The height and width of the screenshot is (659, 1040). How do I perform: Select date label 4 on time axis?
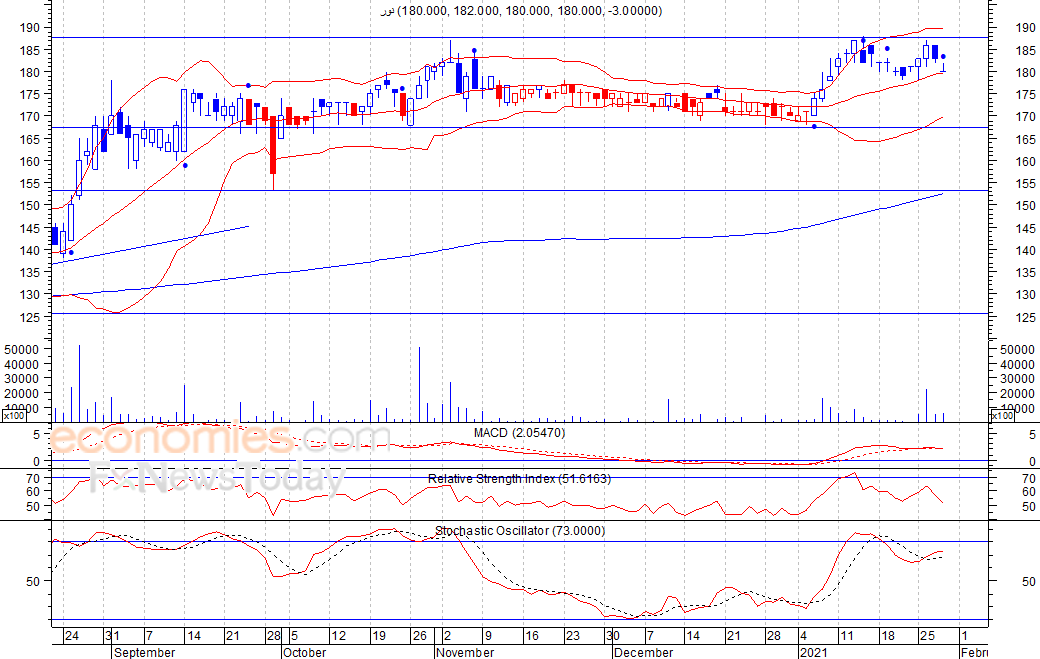(x=803, y=636)
